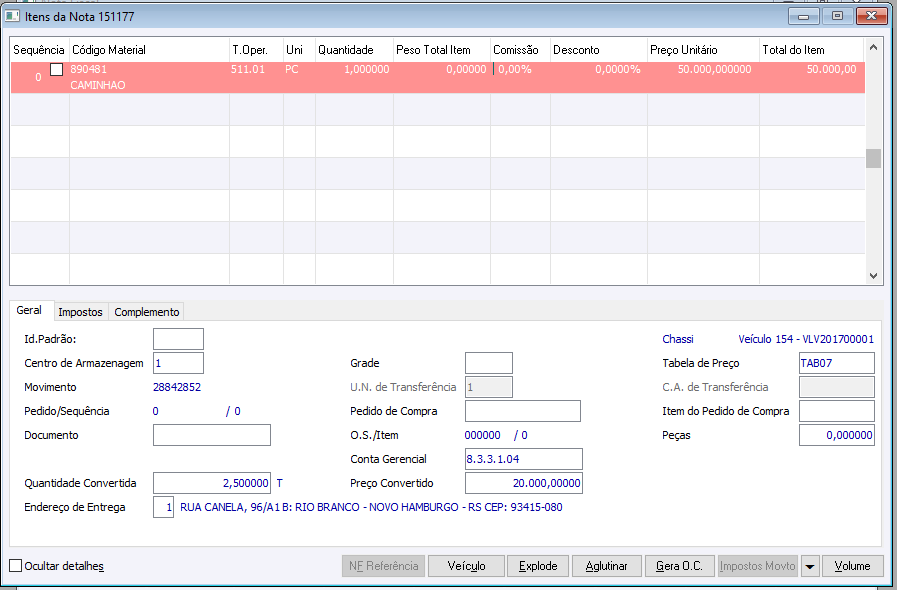Screen dimensions: 897x590
Task: Click the grid scrollbar down arrow
Action: 873,276
